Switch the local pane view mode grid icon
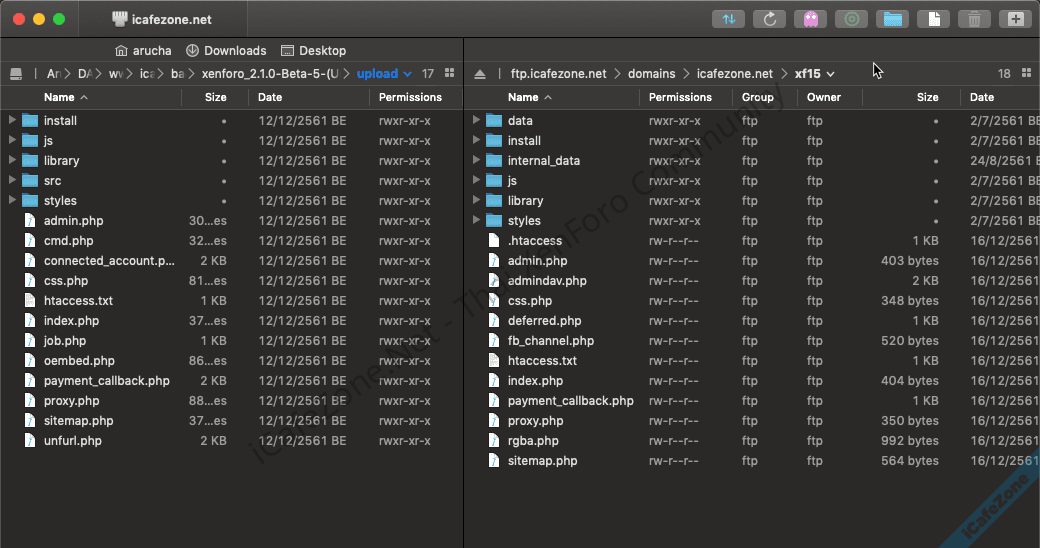1040x548 pixels. 449,74
